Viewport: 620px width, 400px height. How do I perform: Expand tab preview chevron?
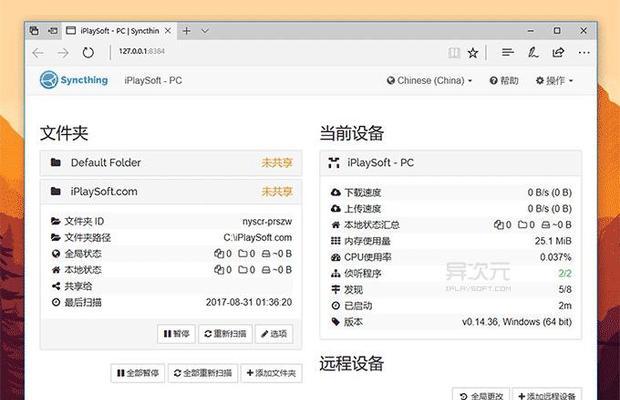click(x=205, y=30)
